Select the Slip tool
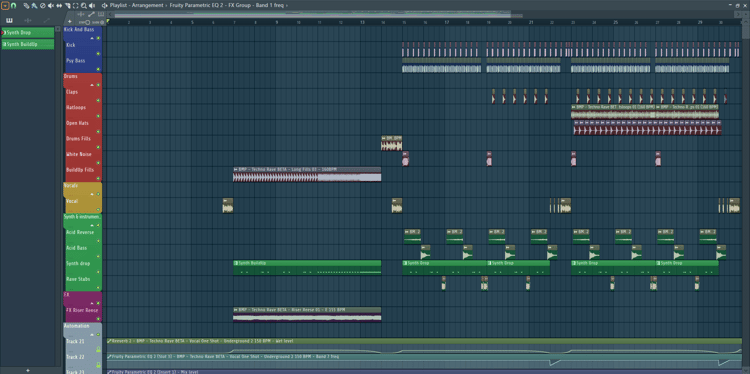Image resolution: width=750 pixels, height=374 pixels. 59,6
